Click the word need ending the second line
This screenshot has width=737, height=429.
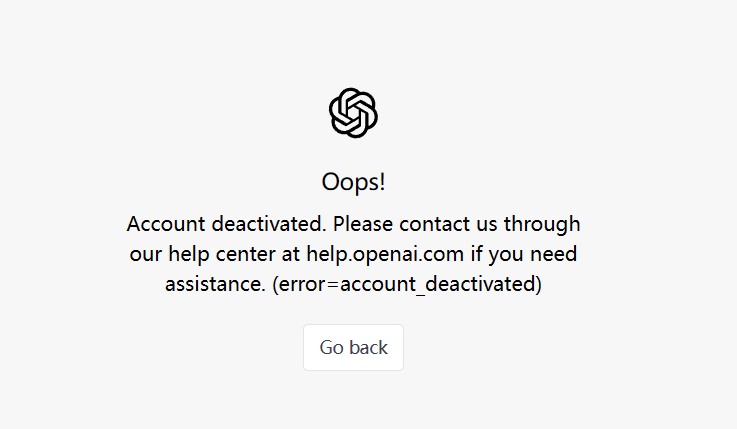point(554,254)
